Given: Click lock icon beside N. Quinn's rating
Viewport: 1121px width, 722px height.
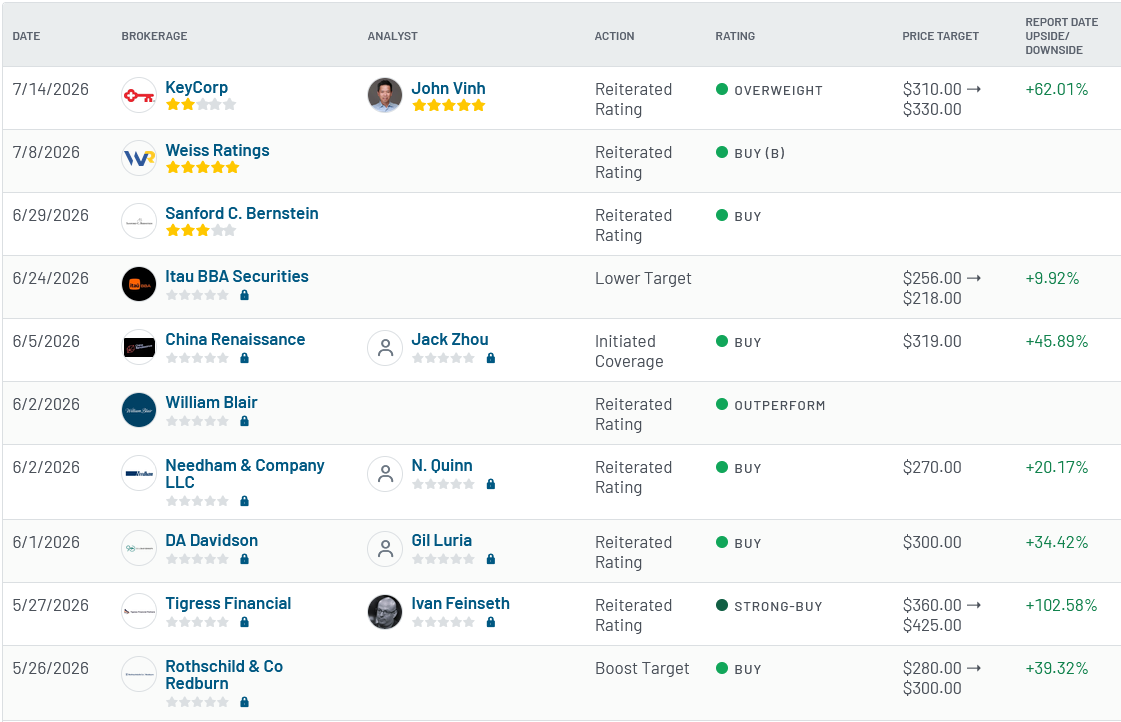Looking at the screenshot, I should [490, 484].
